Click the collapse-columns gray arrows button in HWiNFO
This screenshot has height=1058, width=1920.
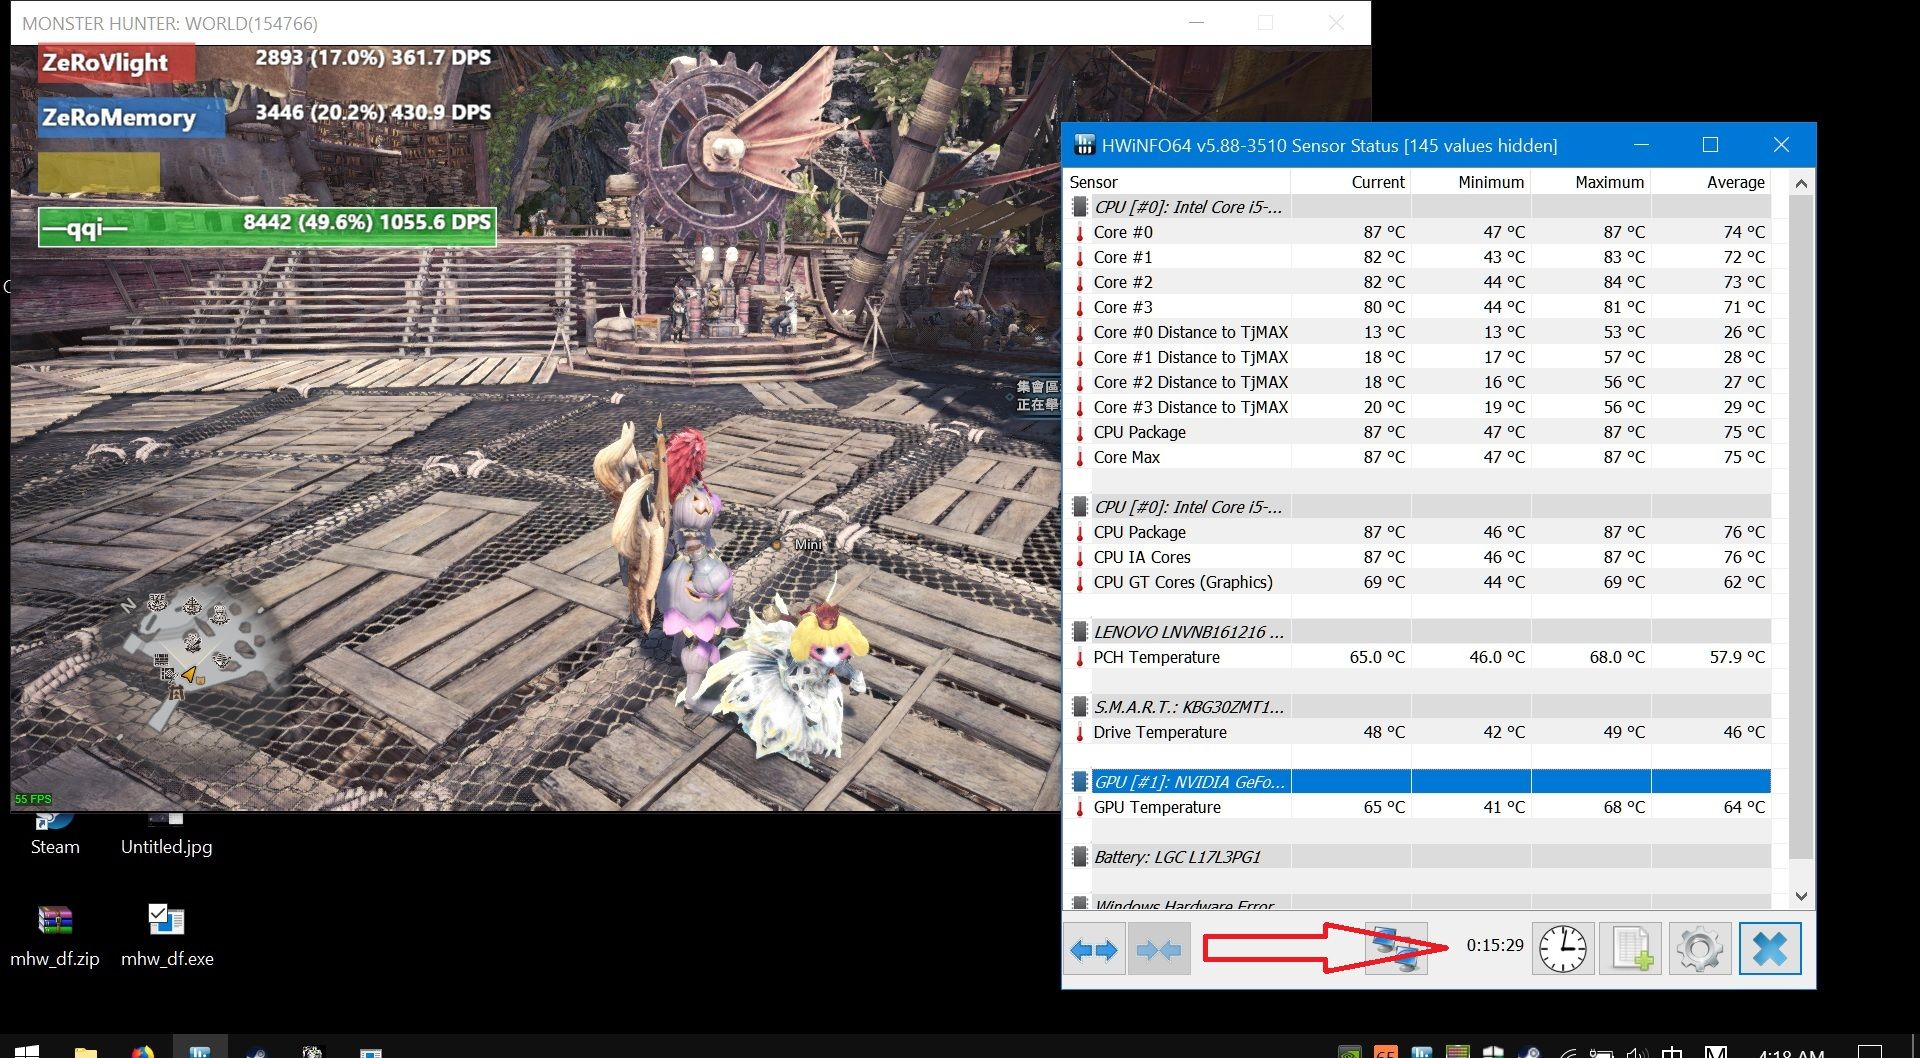(x=1159, y=949)
